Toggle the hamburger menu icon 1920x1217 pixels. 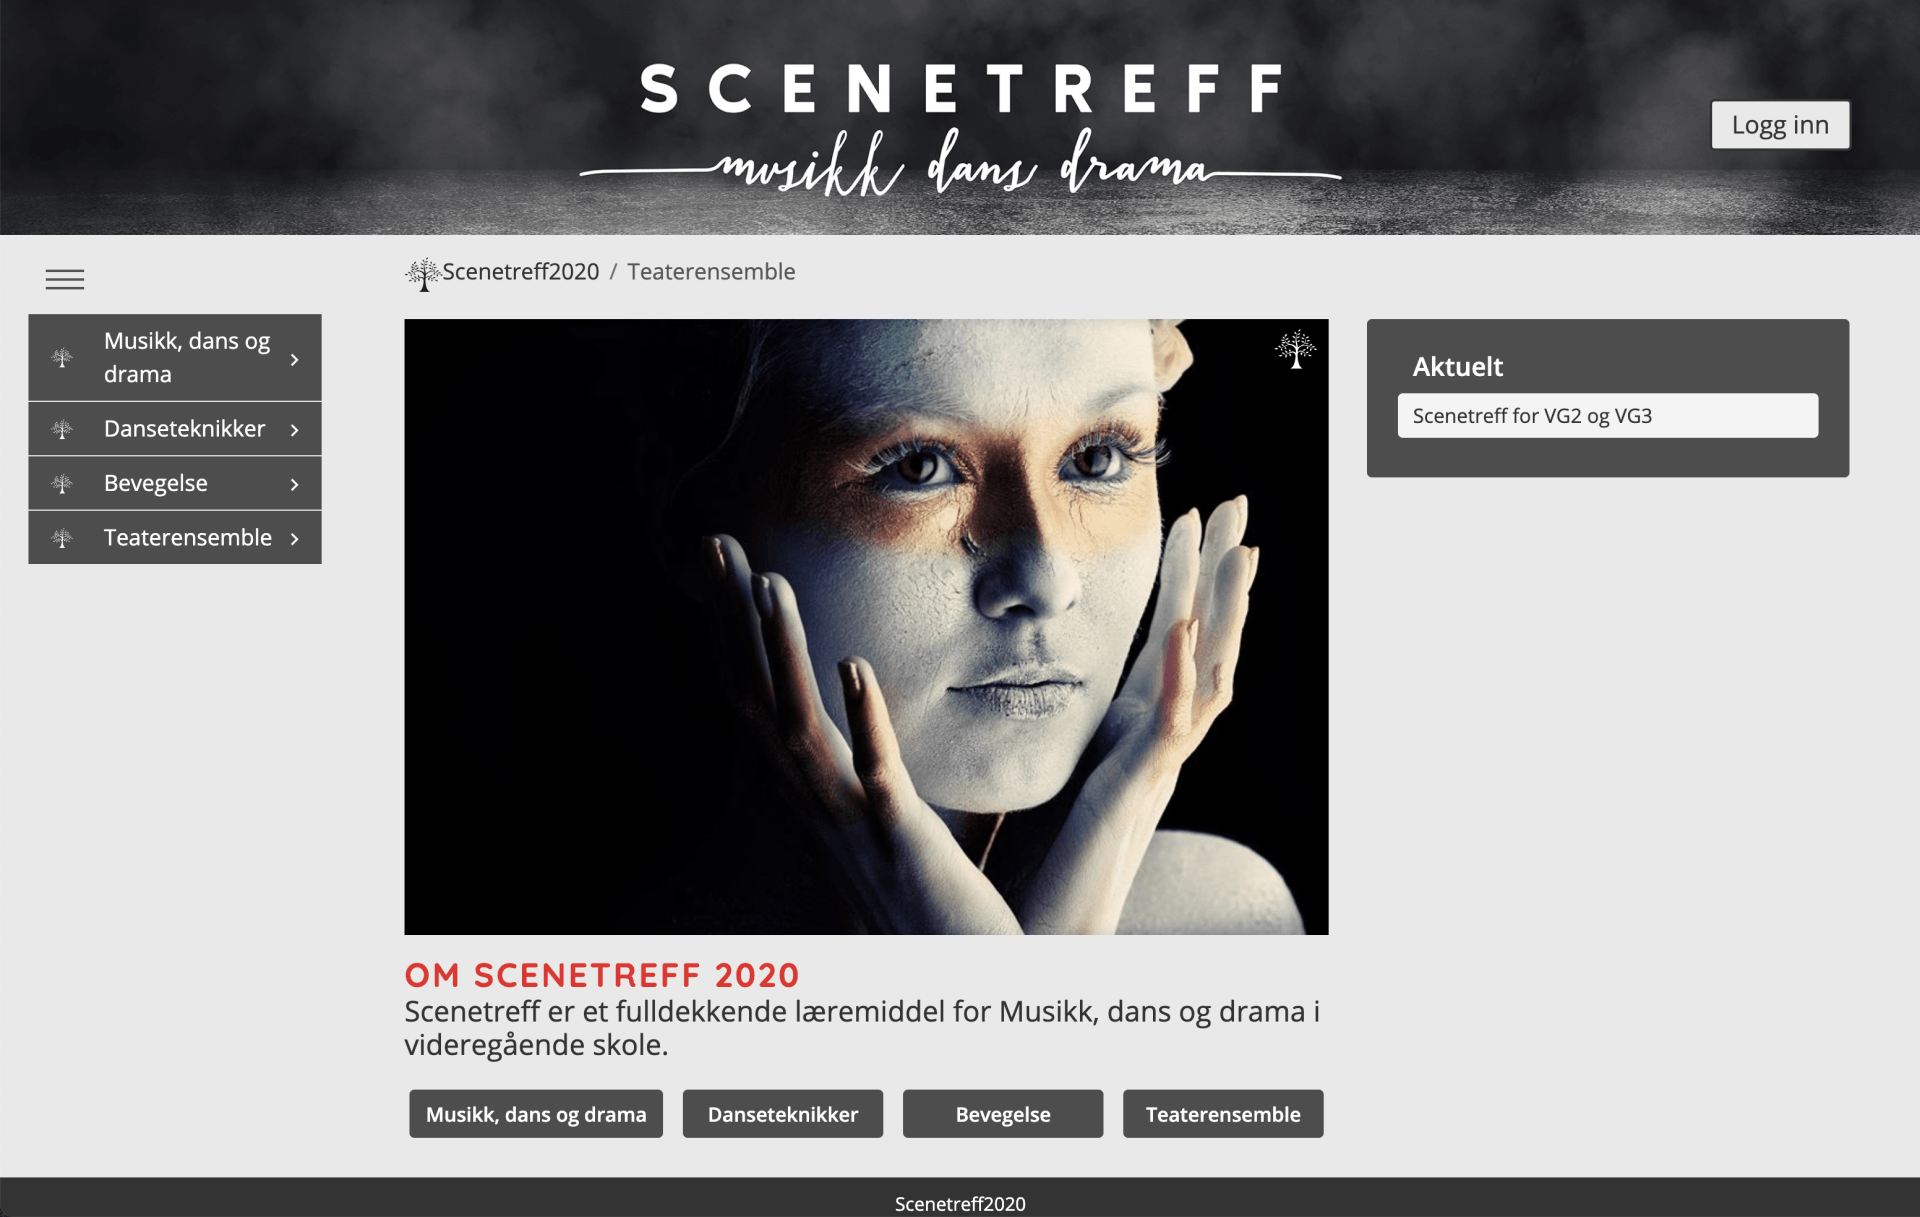point(65,280)
